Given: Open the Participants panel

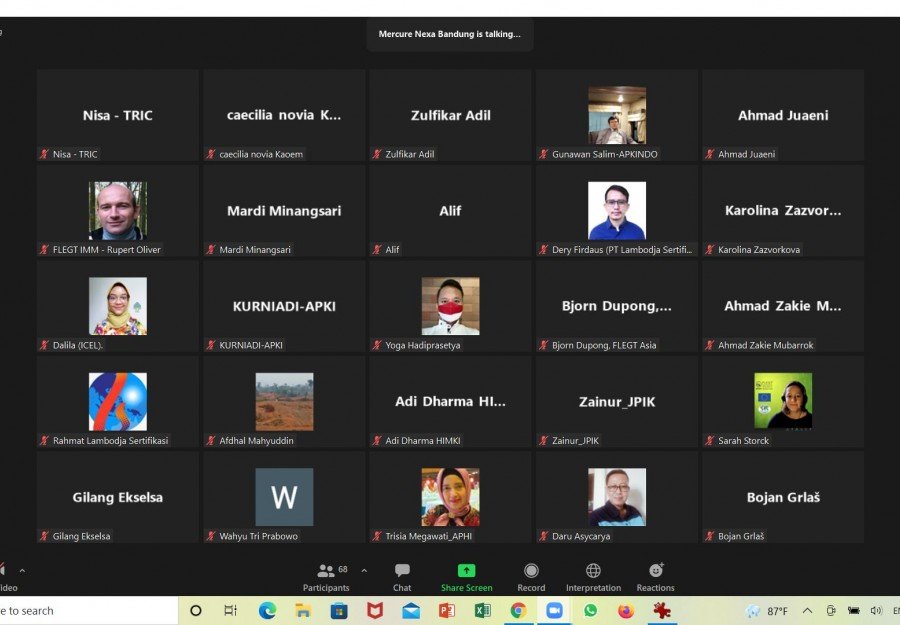Looking at the screenshot, I should coord(326,576).
